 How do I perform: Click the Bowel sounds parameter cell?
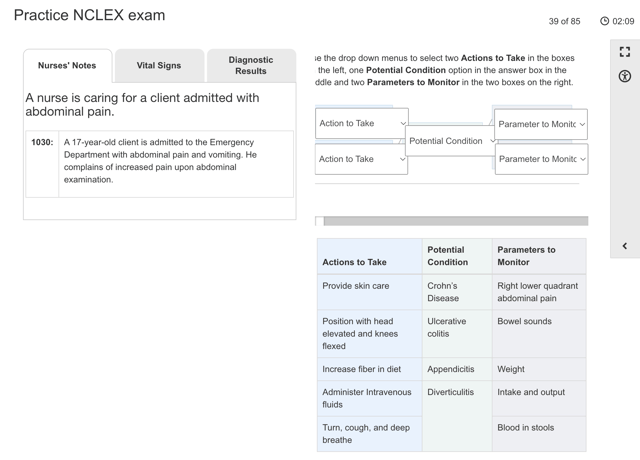(524, 322)
